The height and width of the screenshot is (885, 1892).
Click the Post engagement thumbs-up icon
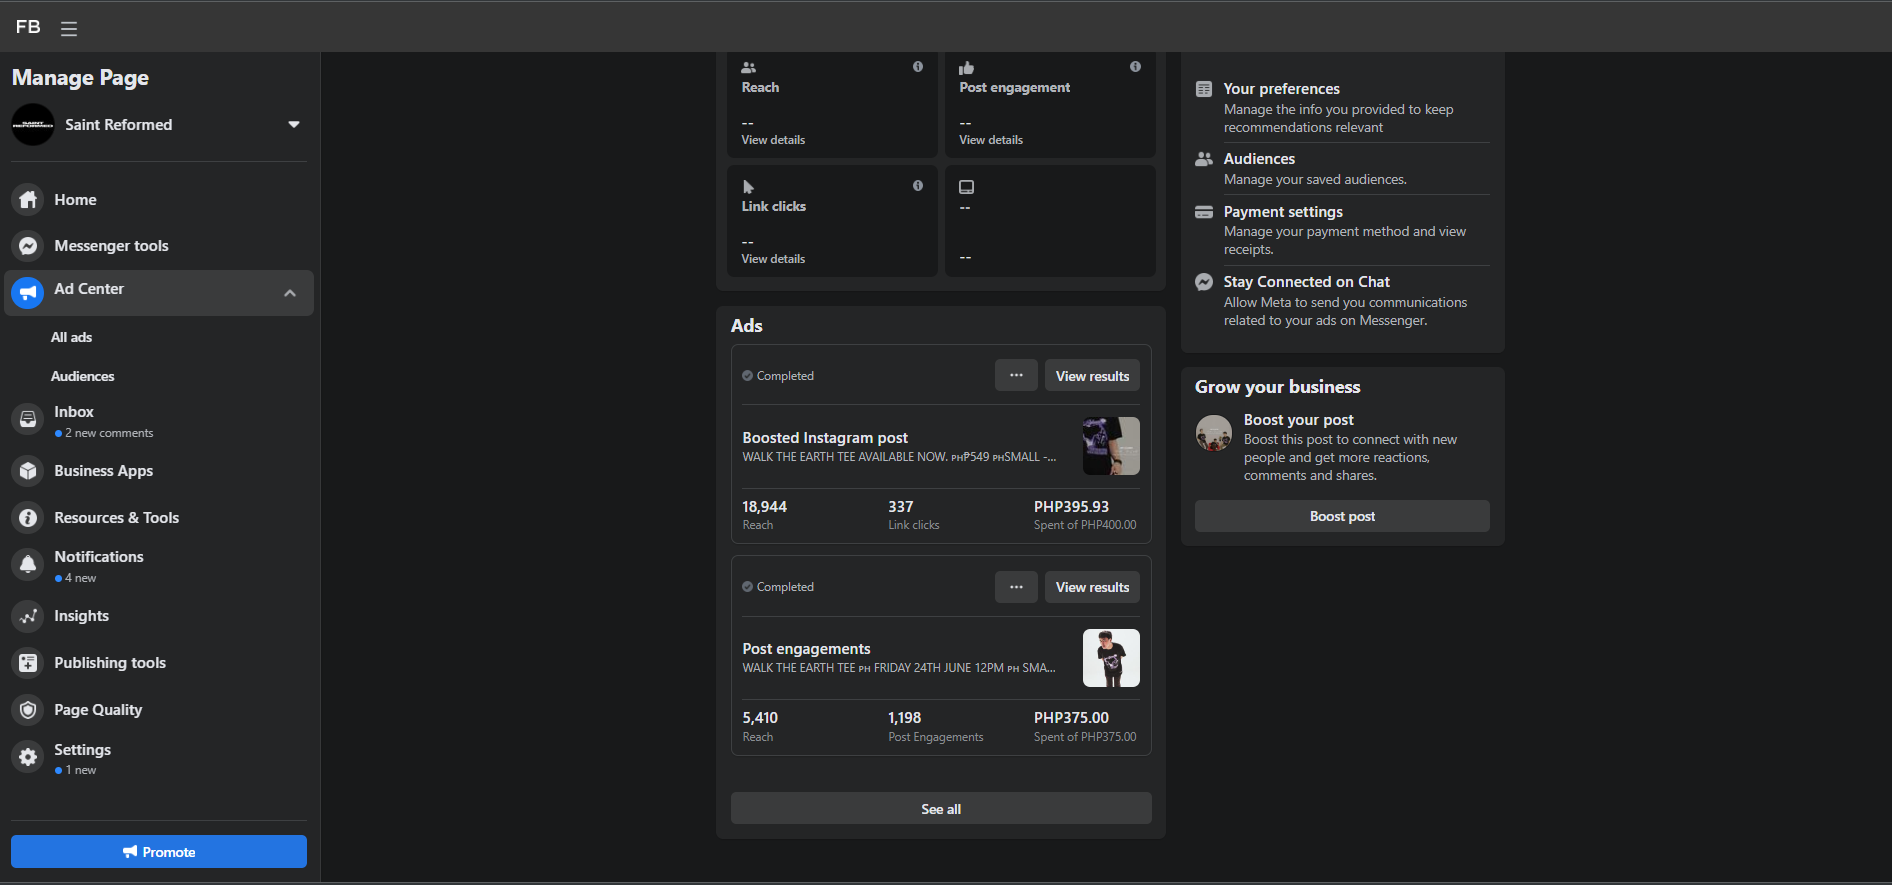(966, 68)
